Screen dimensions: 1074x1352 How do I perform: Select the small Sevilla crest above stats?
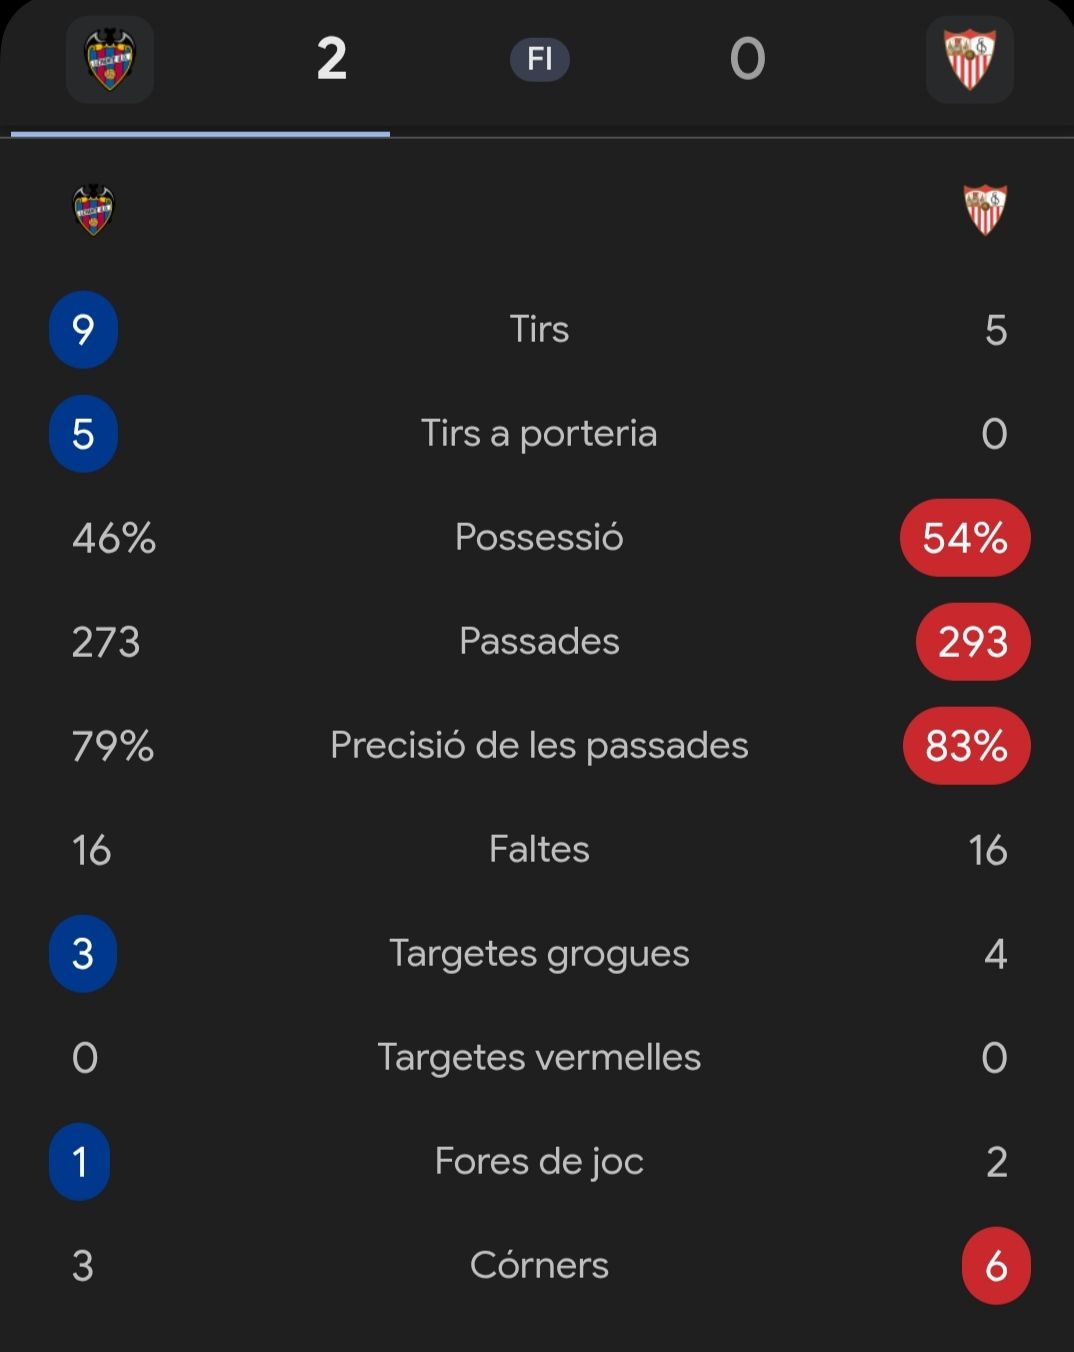coord(985,210)
